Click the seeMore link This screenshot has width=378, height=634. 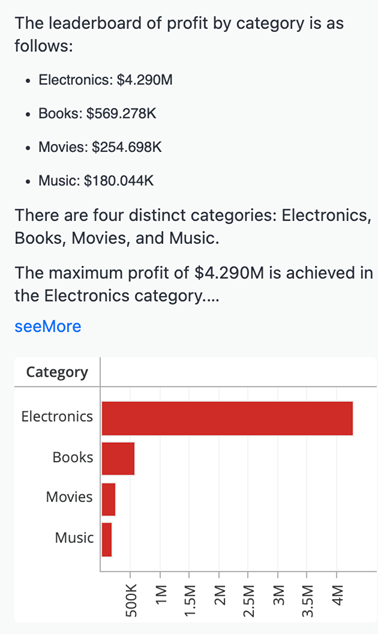(x=48, y=326)
